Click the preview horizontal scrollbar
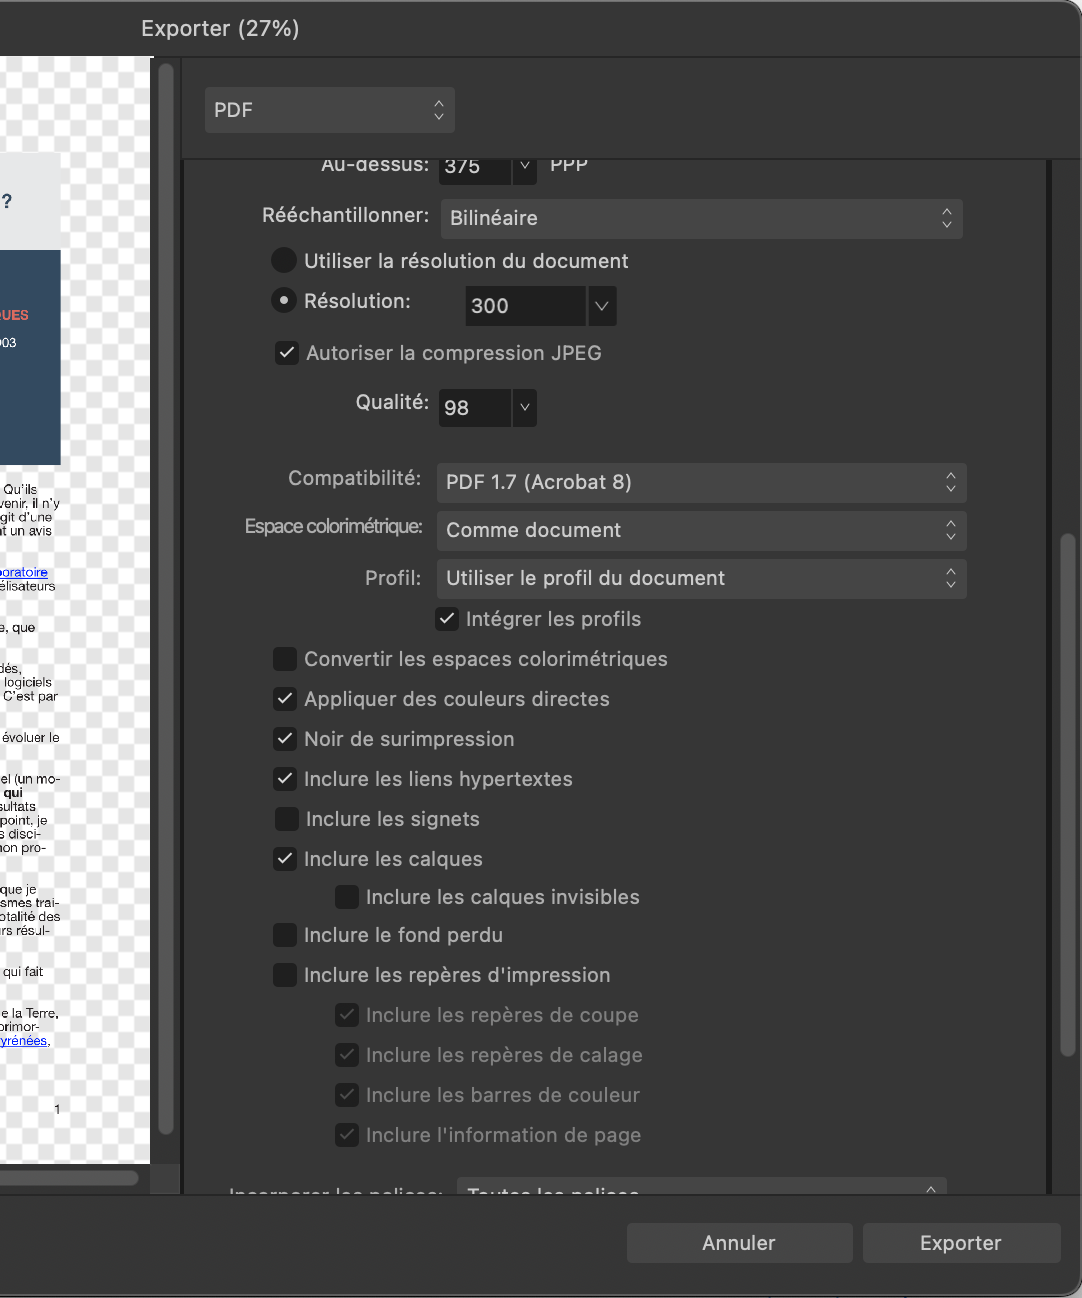Screen dimensions: 1082x1298 click(68, 1177)
